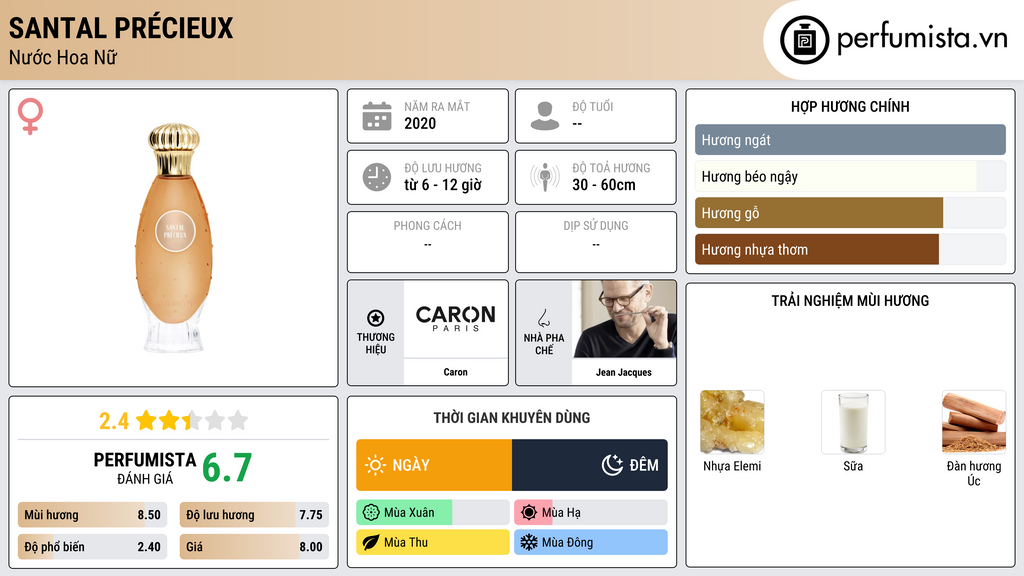Image resolution: width=1024 pixels, height=576 pixels.
Task: Select the orange Ngày daytime block
Action: 434,465
